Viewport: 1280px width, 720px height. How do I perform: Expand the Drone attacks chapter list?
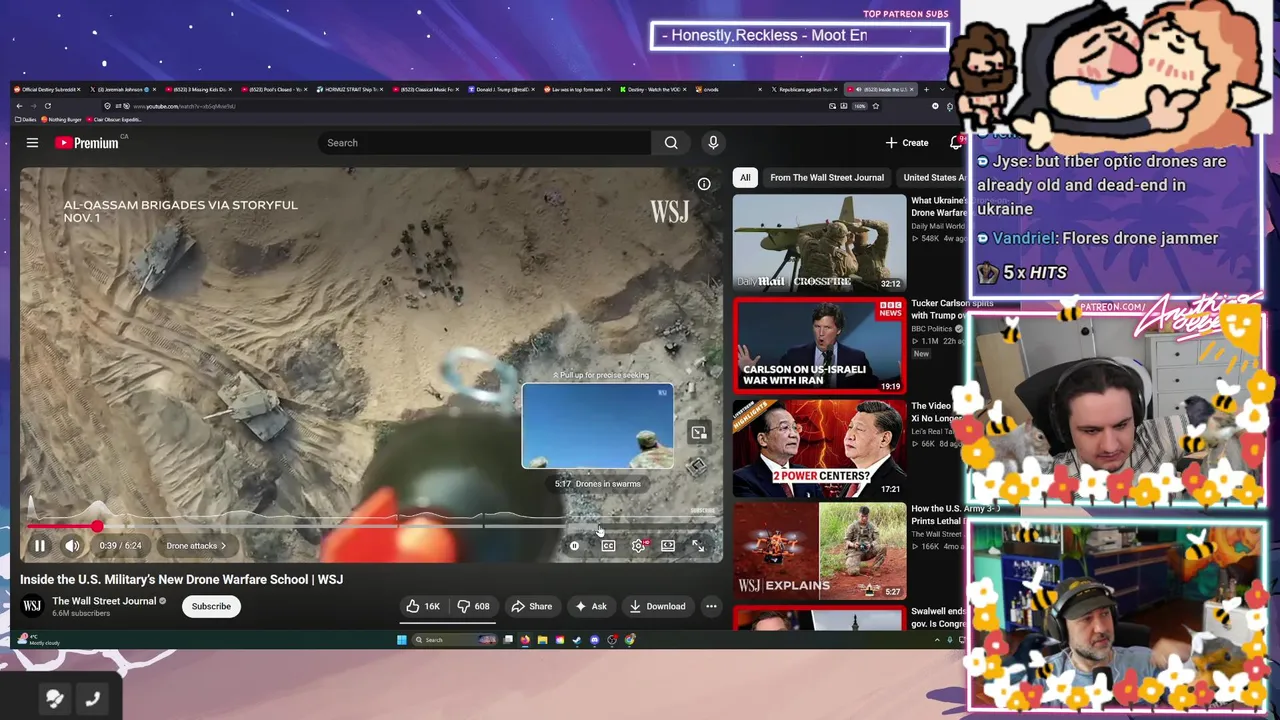coord(196,546)
